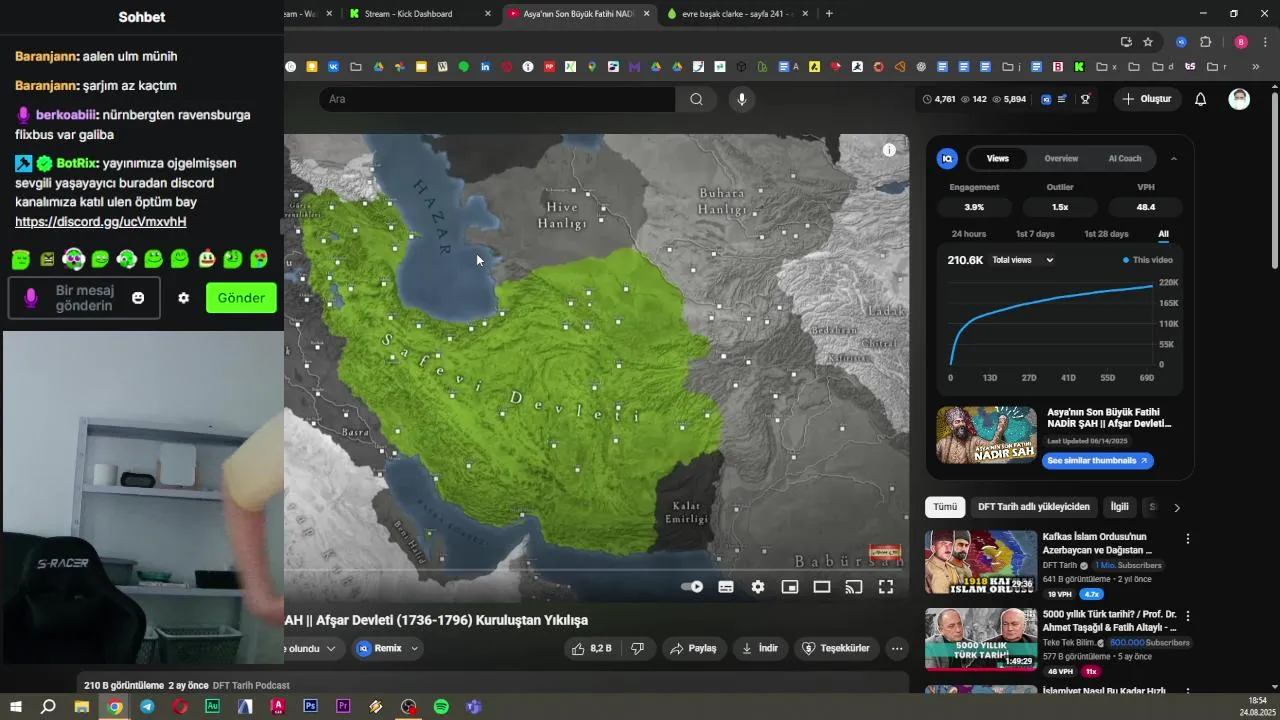Select the İlgili filter chip

(1119, 507)
